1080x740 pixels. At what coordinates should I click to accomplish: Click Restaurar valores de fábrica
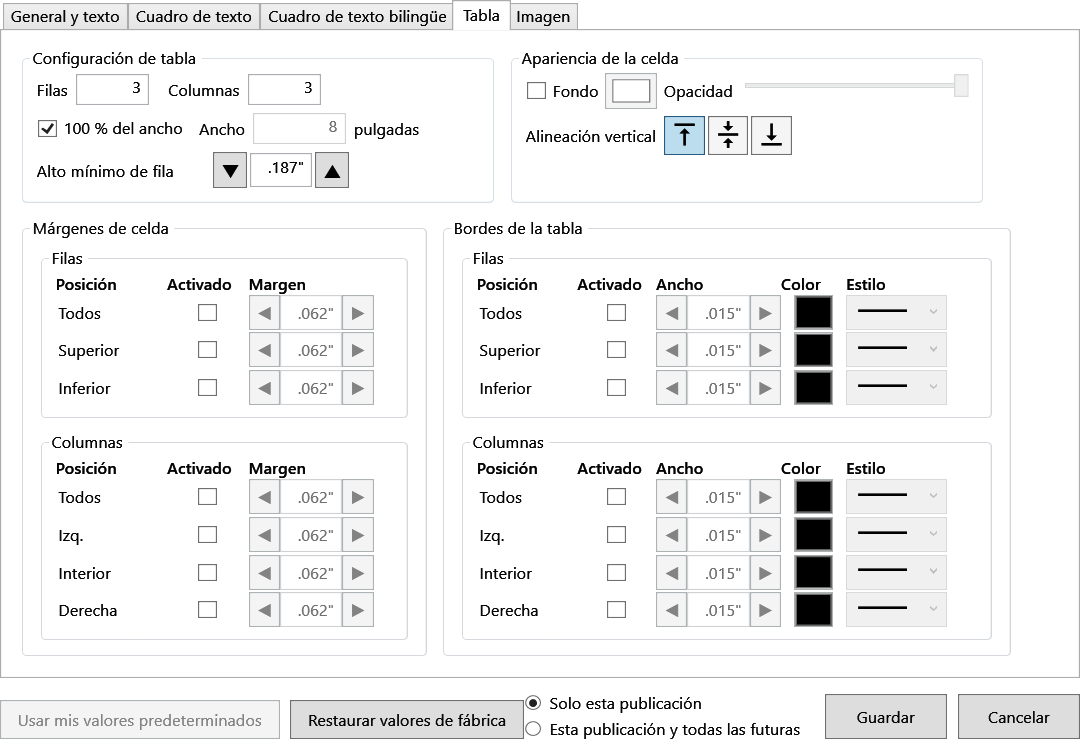tap(406, 720)
